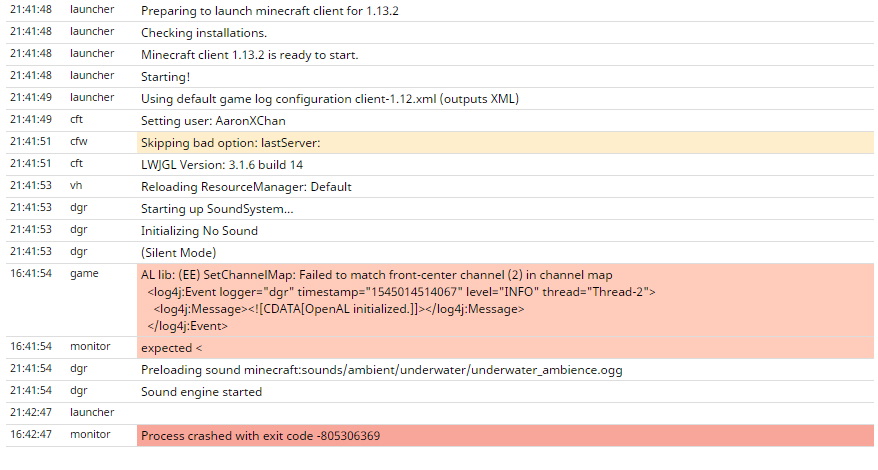Click the "LWJGL Version: 3.1.6 build 14" line

pos(222,165)
